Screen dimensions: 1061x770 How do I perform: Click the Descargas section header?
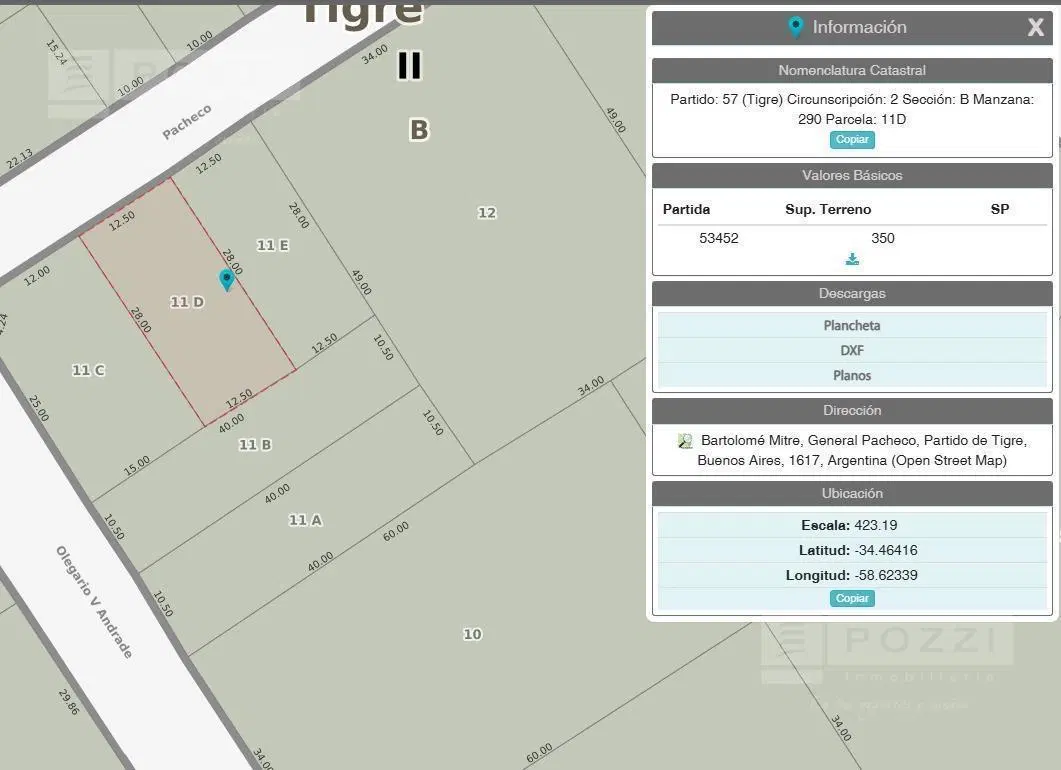(852, 294)
